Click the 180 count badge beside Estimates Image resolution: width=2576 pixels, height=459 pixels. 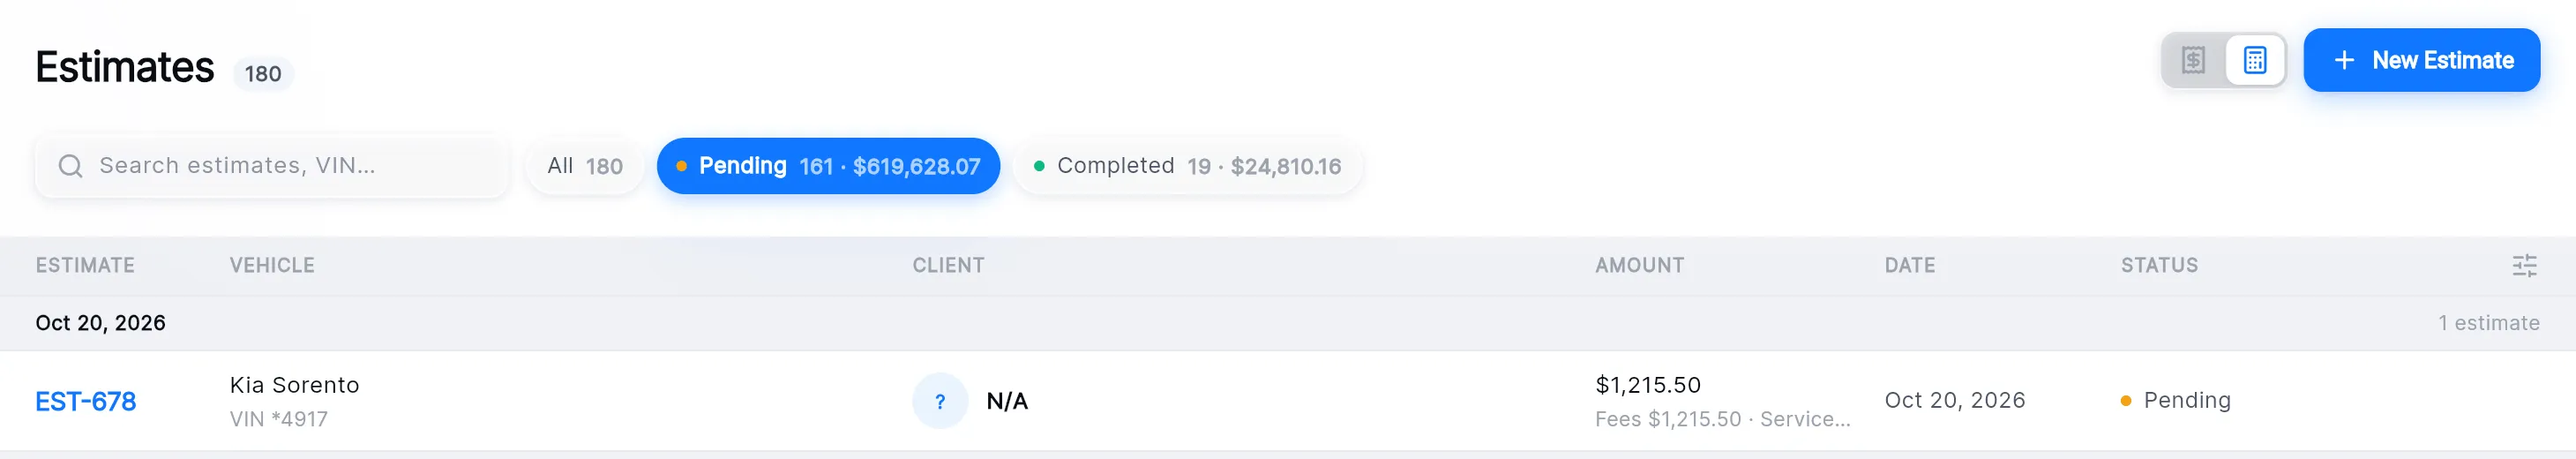coord(263,74)
